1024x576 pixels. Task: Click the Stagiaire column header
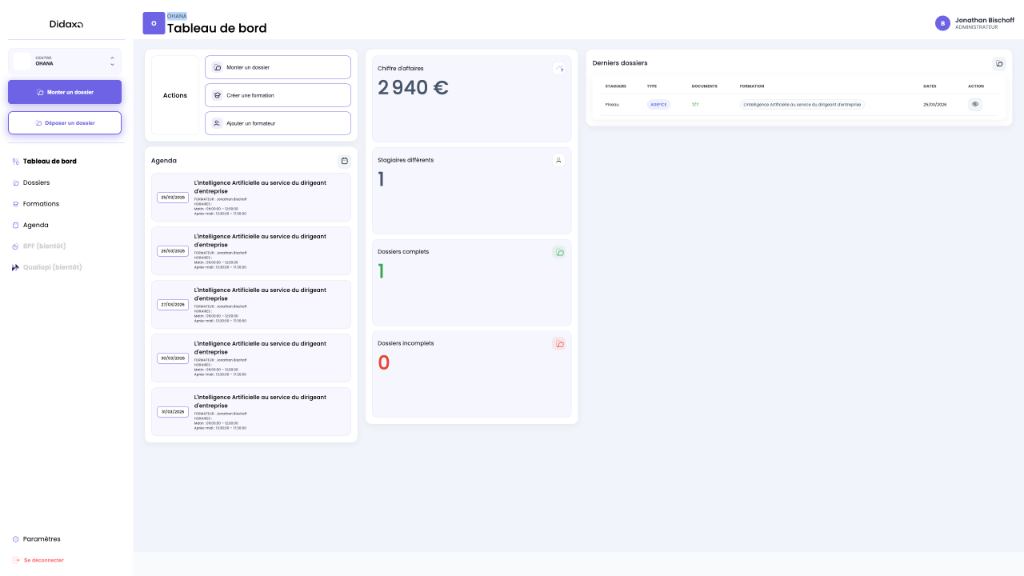click(x=616, y=86)
